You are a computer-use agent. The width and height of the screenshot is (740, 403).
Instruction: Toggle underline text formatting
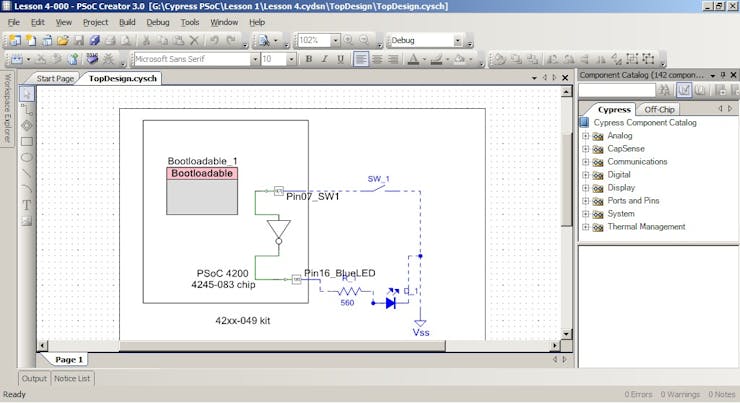click(x=339, y=59)
